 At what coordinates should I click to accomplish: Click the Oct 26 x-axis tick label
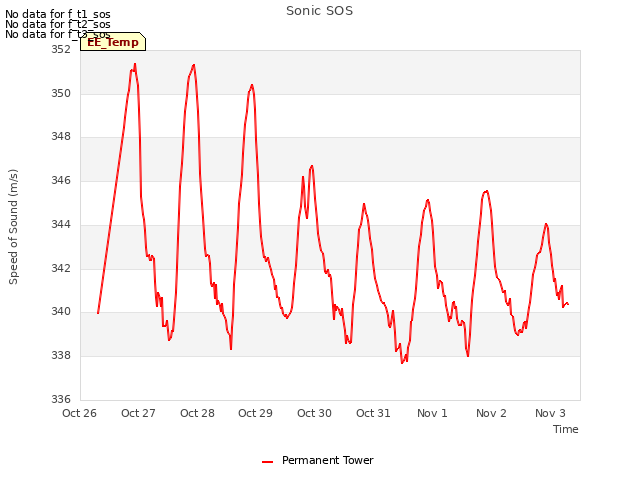point(79,413)
